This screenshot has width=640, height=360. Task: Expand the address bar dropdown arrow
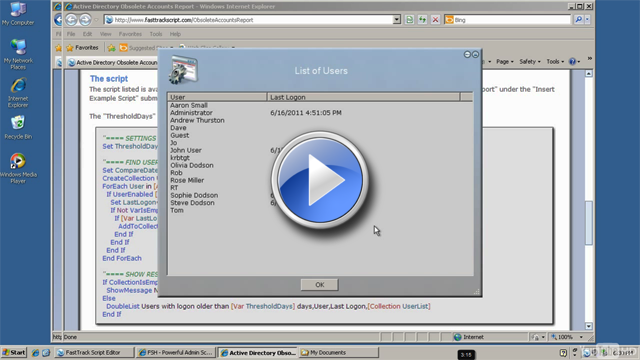point(397,20)
